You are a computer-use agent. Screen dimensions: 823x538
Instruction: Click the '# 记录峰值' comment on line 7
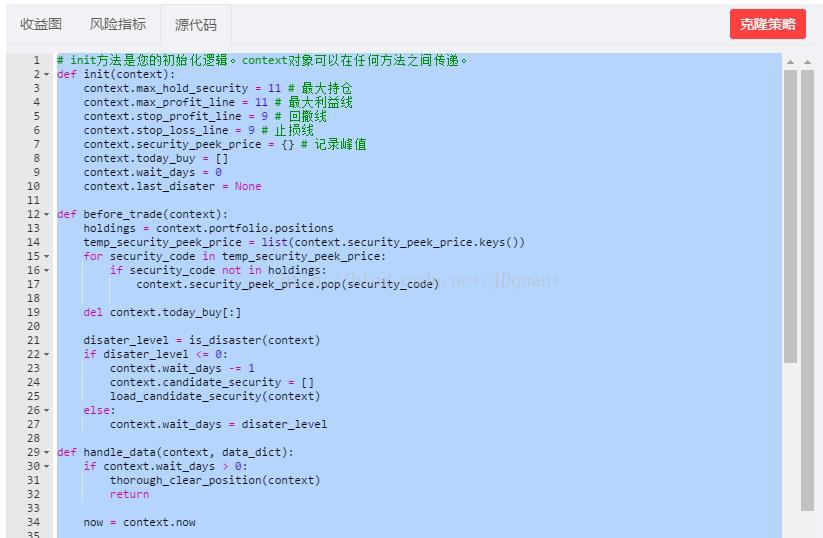[334, 144]
